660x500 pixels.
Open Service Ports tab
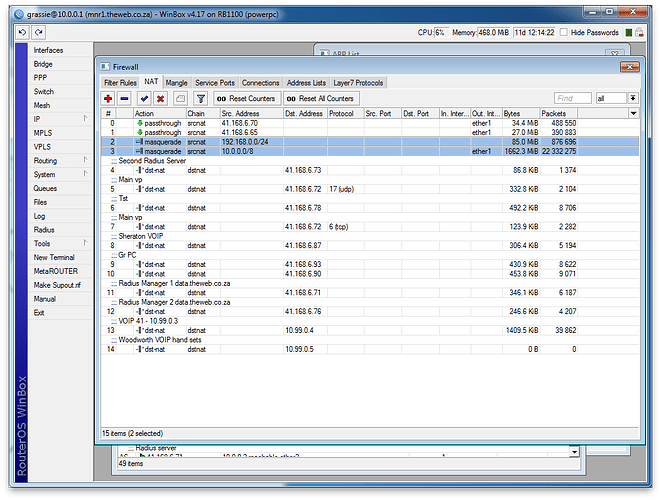click(215, 83)
